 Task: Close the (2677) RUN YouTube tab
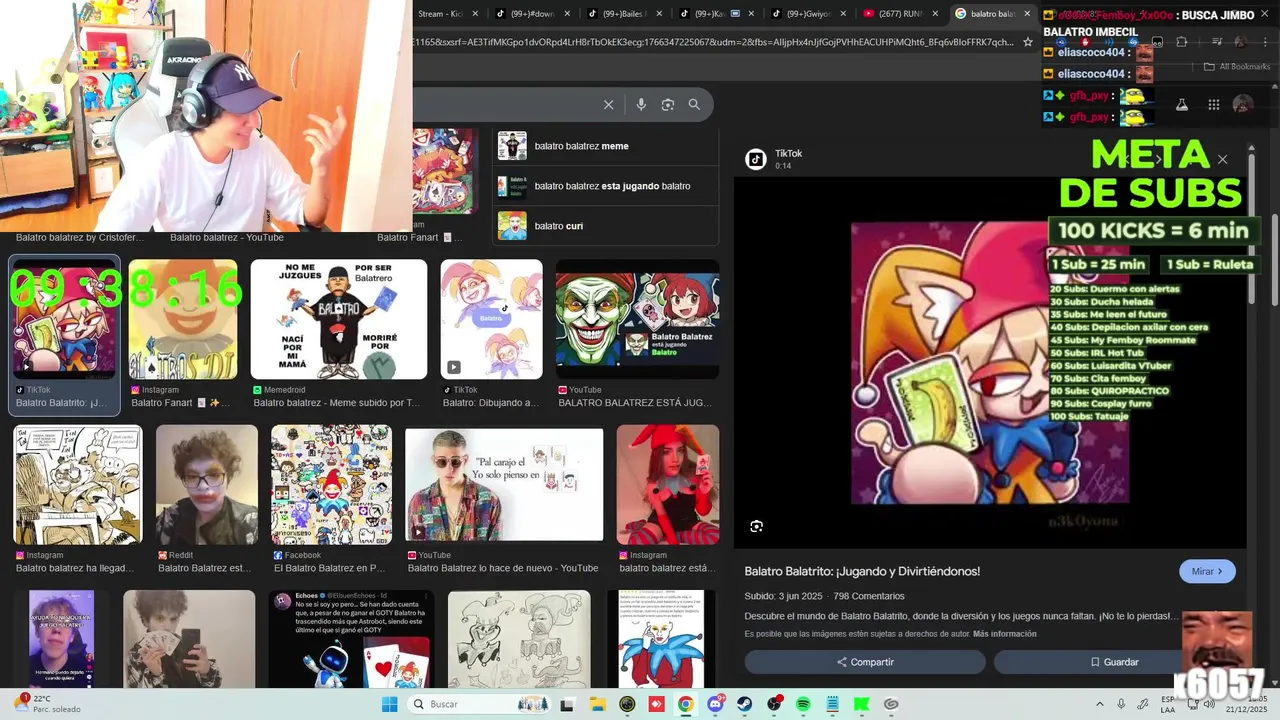pos(936,14)
